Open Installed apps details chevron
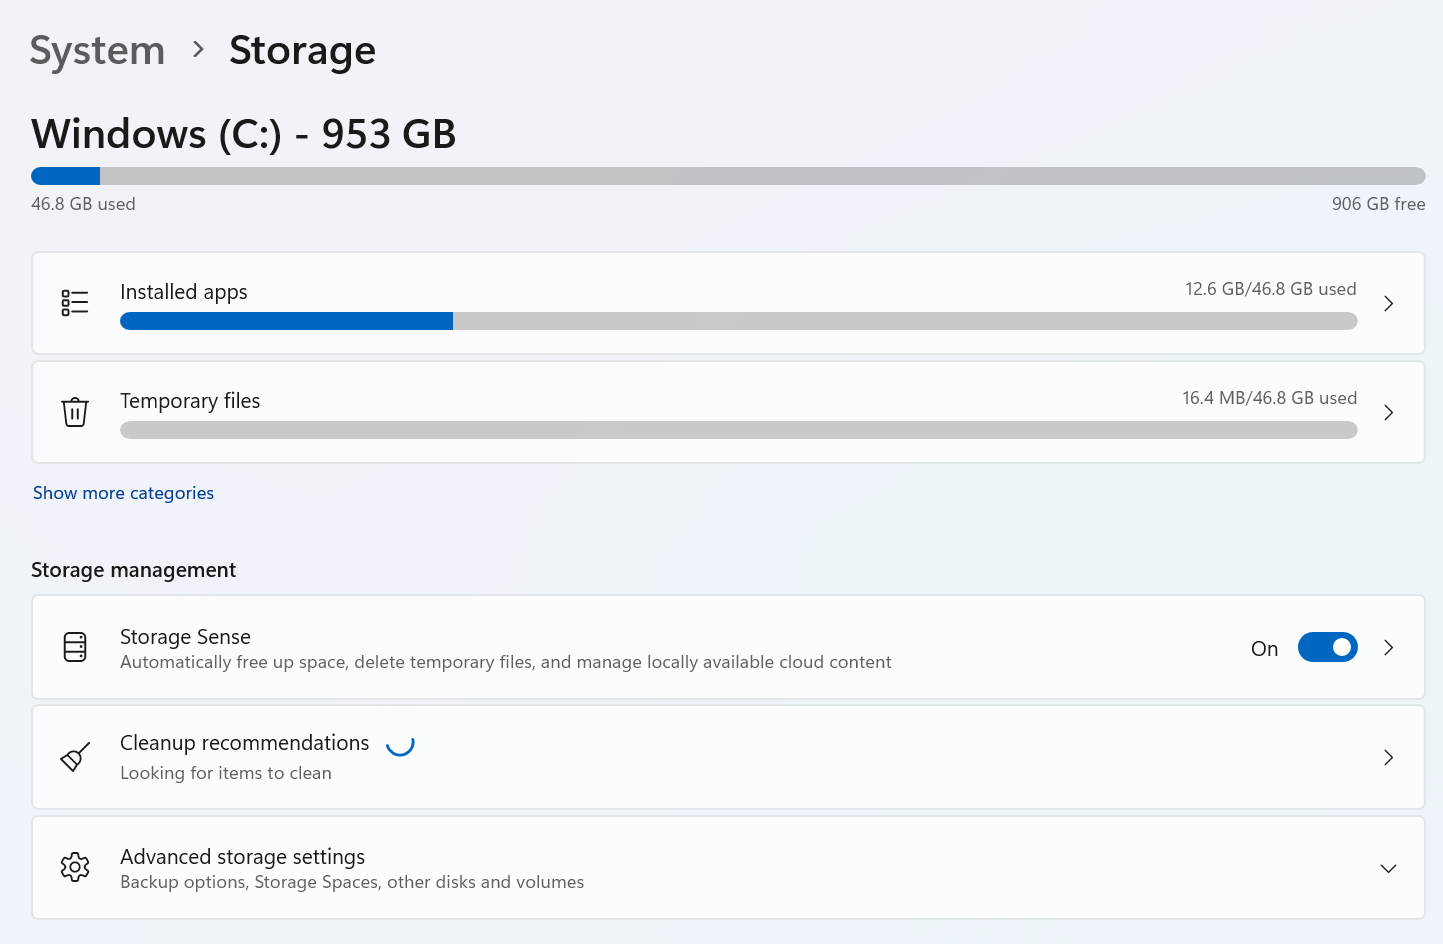This screenshot has width=1443, height=944. coord(1388,303)
